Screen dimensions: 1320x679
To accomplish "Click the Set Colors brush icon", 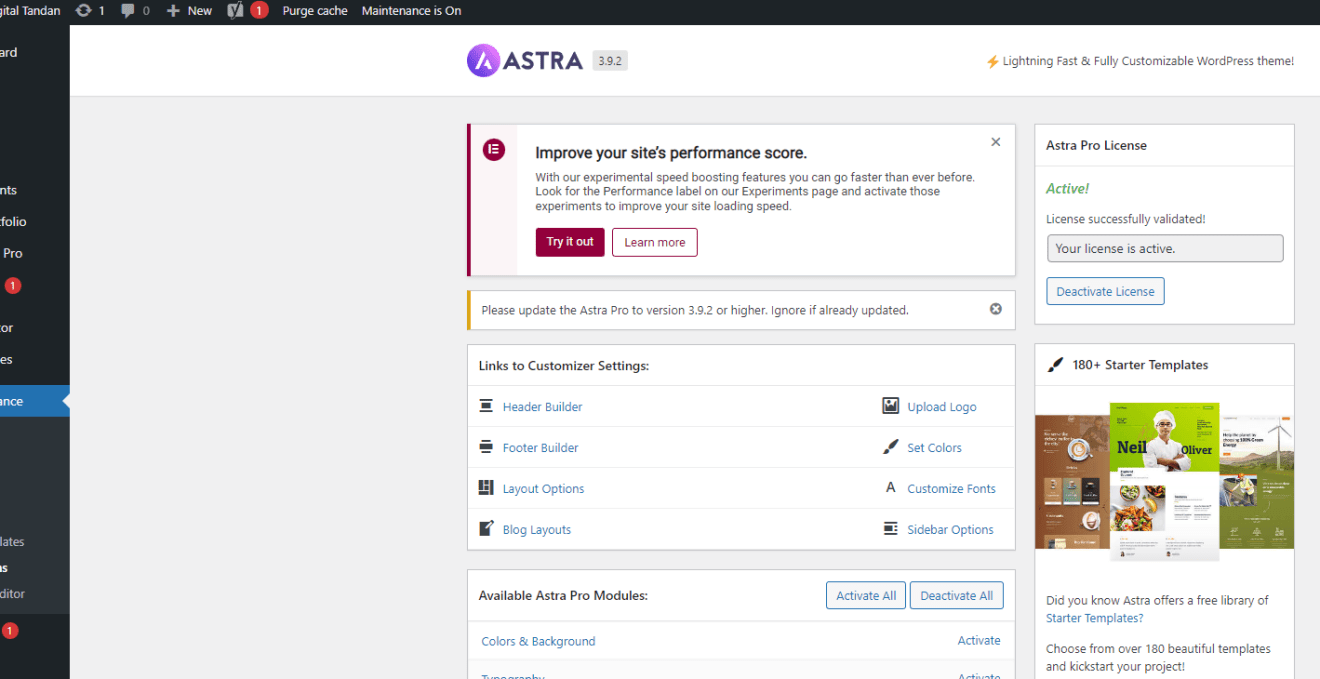I will tap(890, 447).
